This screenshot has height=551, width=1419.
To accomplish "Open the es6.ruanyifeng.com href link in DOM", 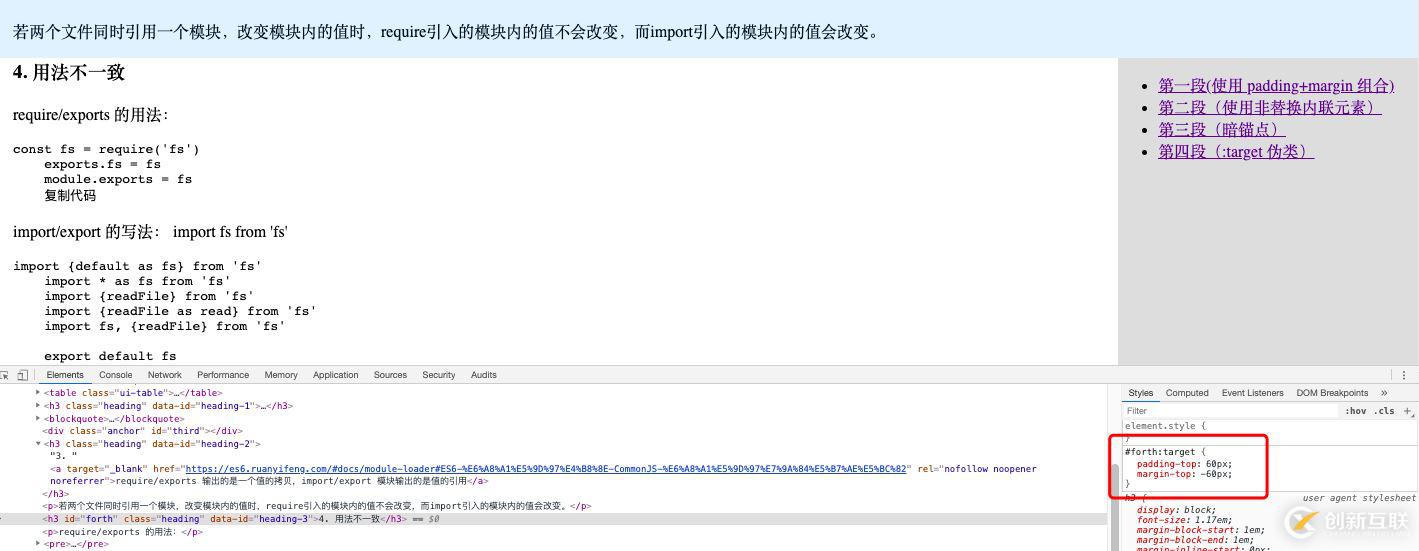I will pyautogui.click(x=545, y=469).
